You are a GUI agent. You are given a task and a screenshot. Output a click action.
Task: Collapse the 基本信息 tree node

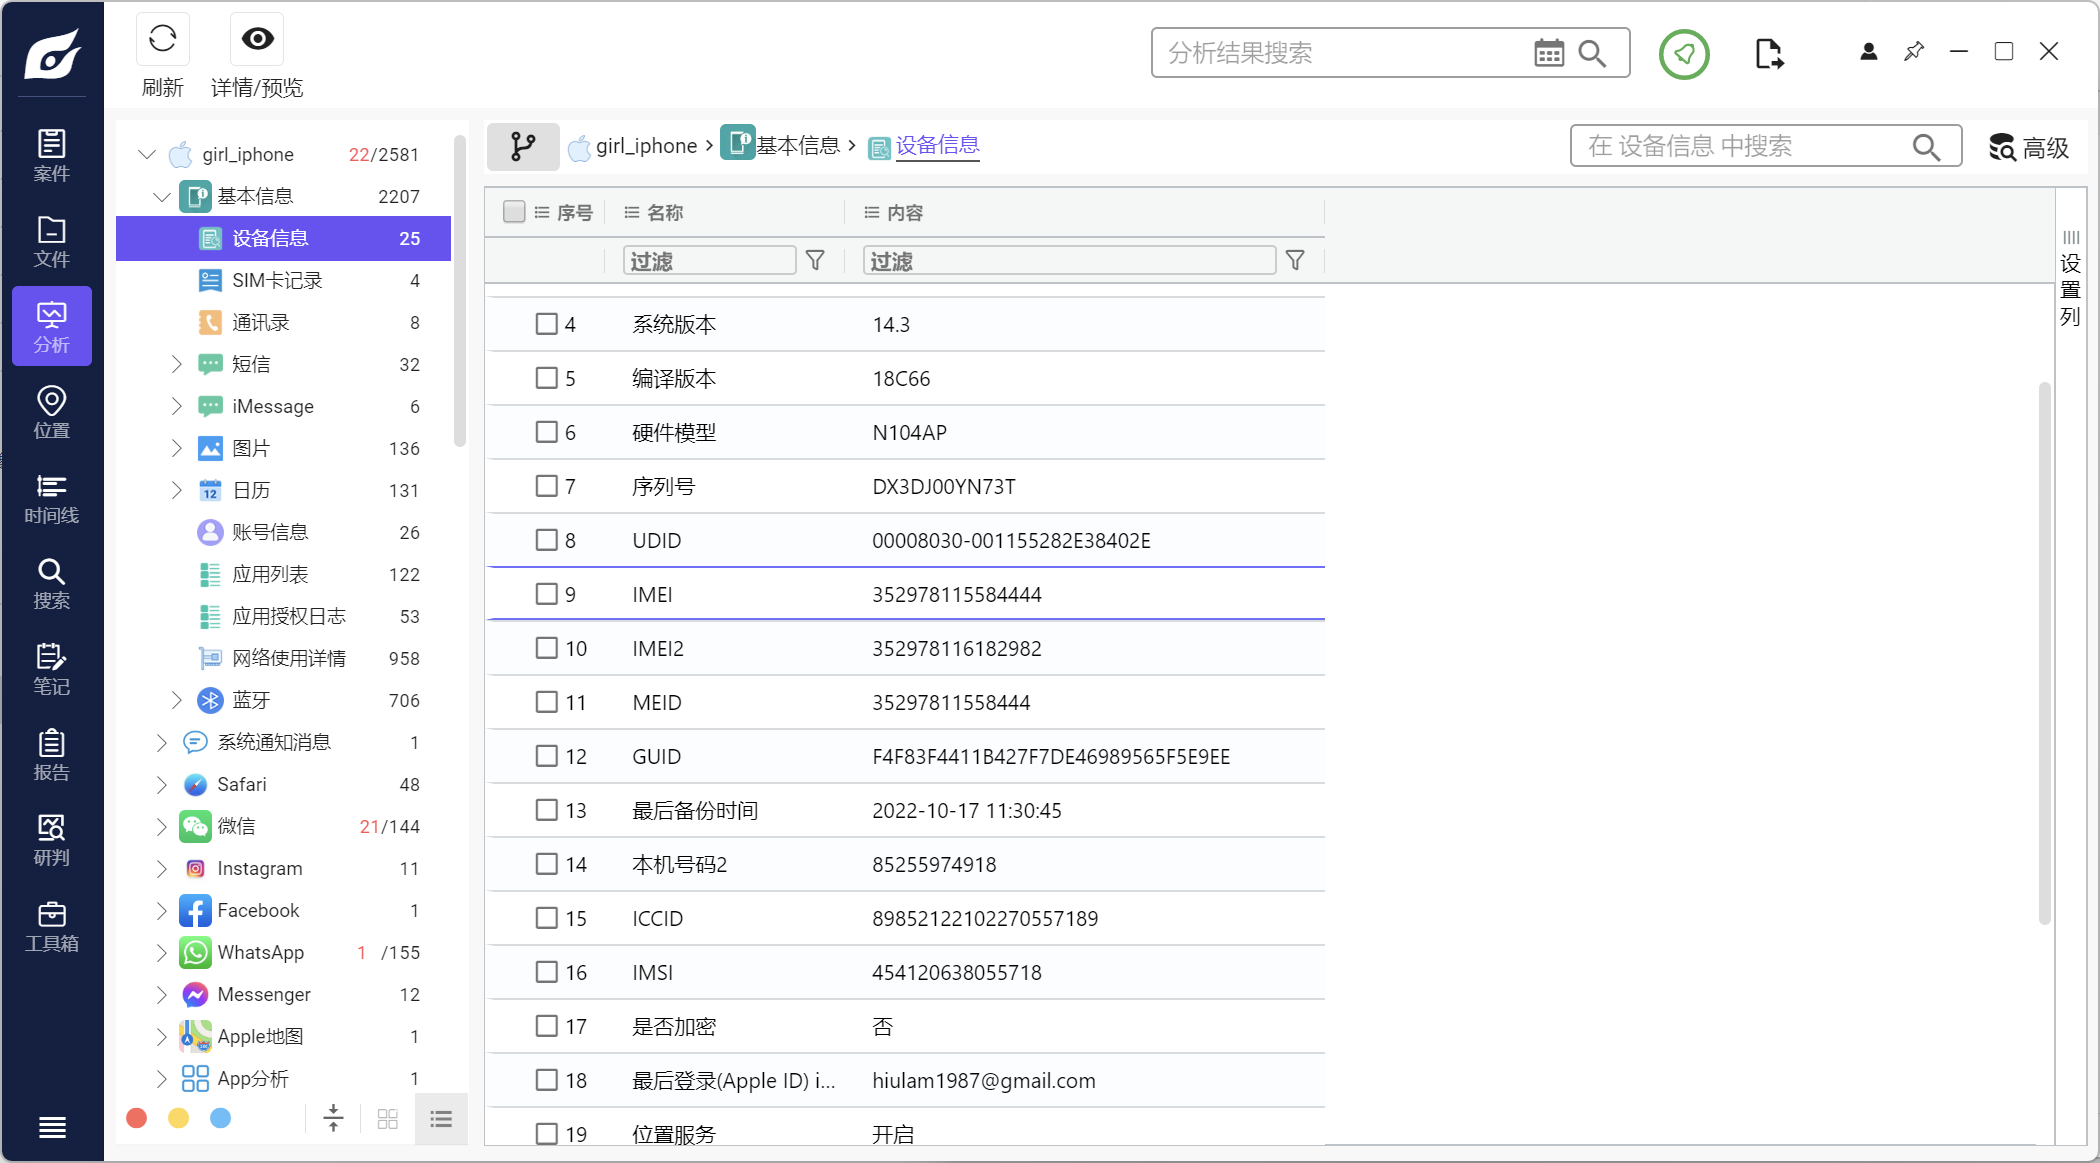[x=162, y=197]
